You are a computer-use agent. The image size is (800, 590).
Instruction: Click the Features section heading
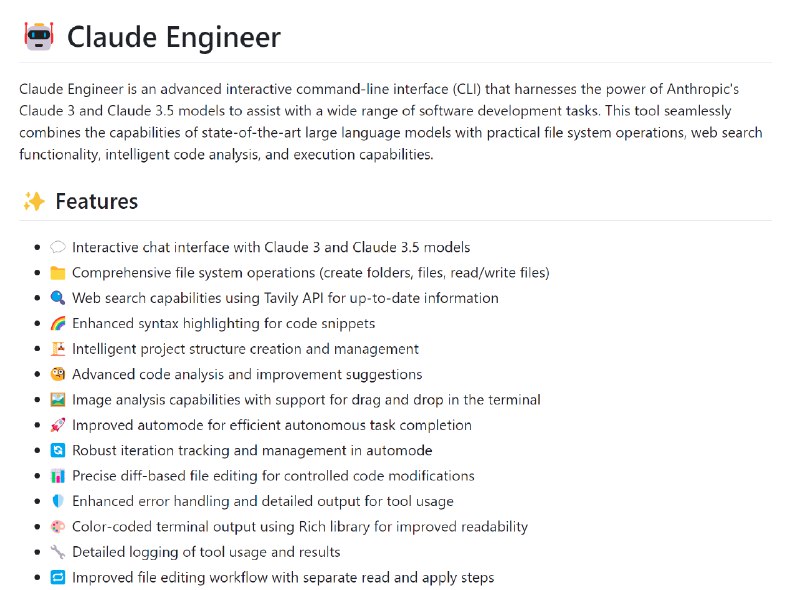click(96, 202)
